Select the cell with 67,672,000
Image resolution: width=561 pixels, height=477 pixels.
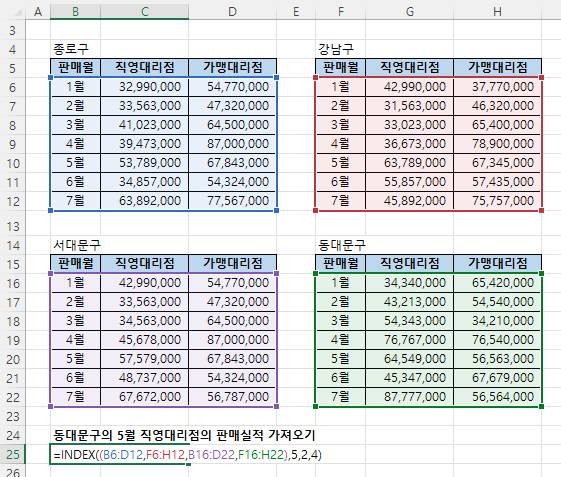(145, 397)
